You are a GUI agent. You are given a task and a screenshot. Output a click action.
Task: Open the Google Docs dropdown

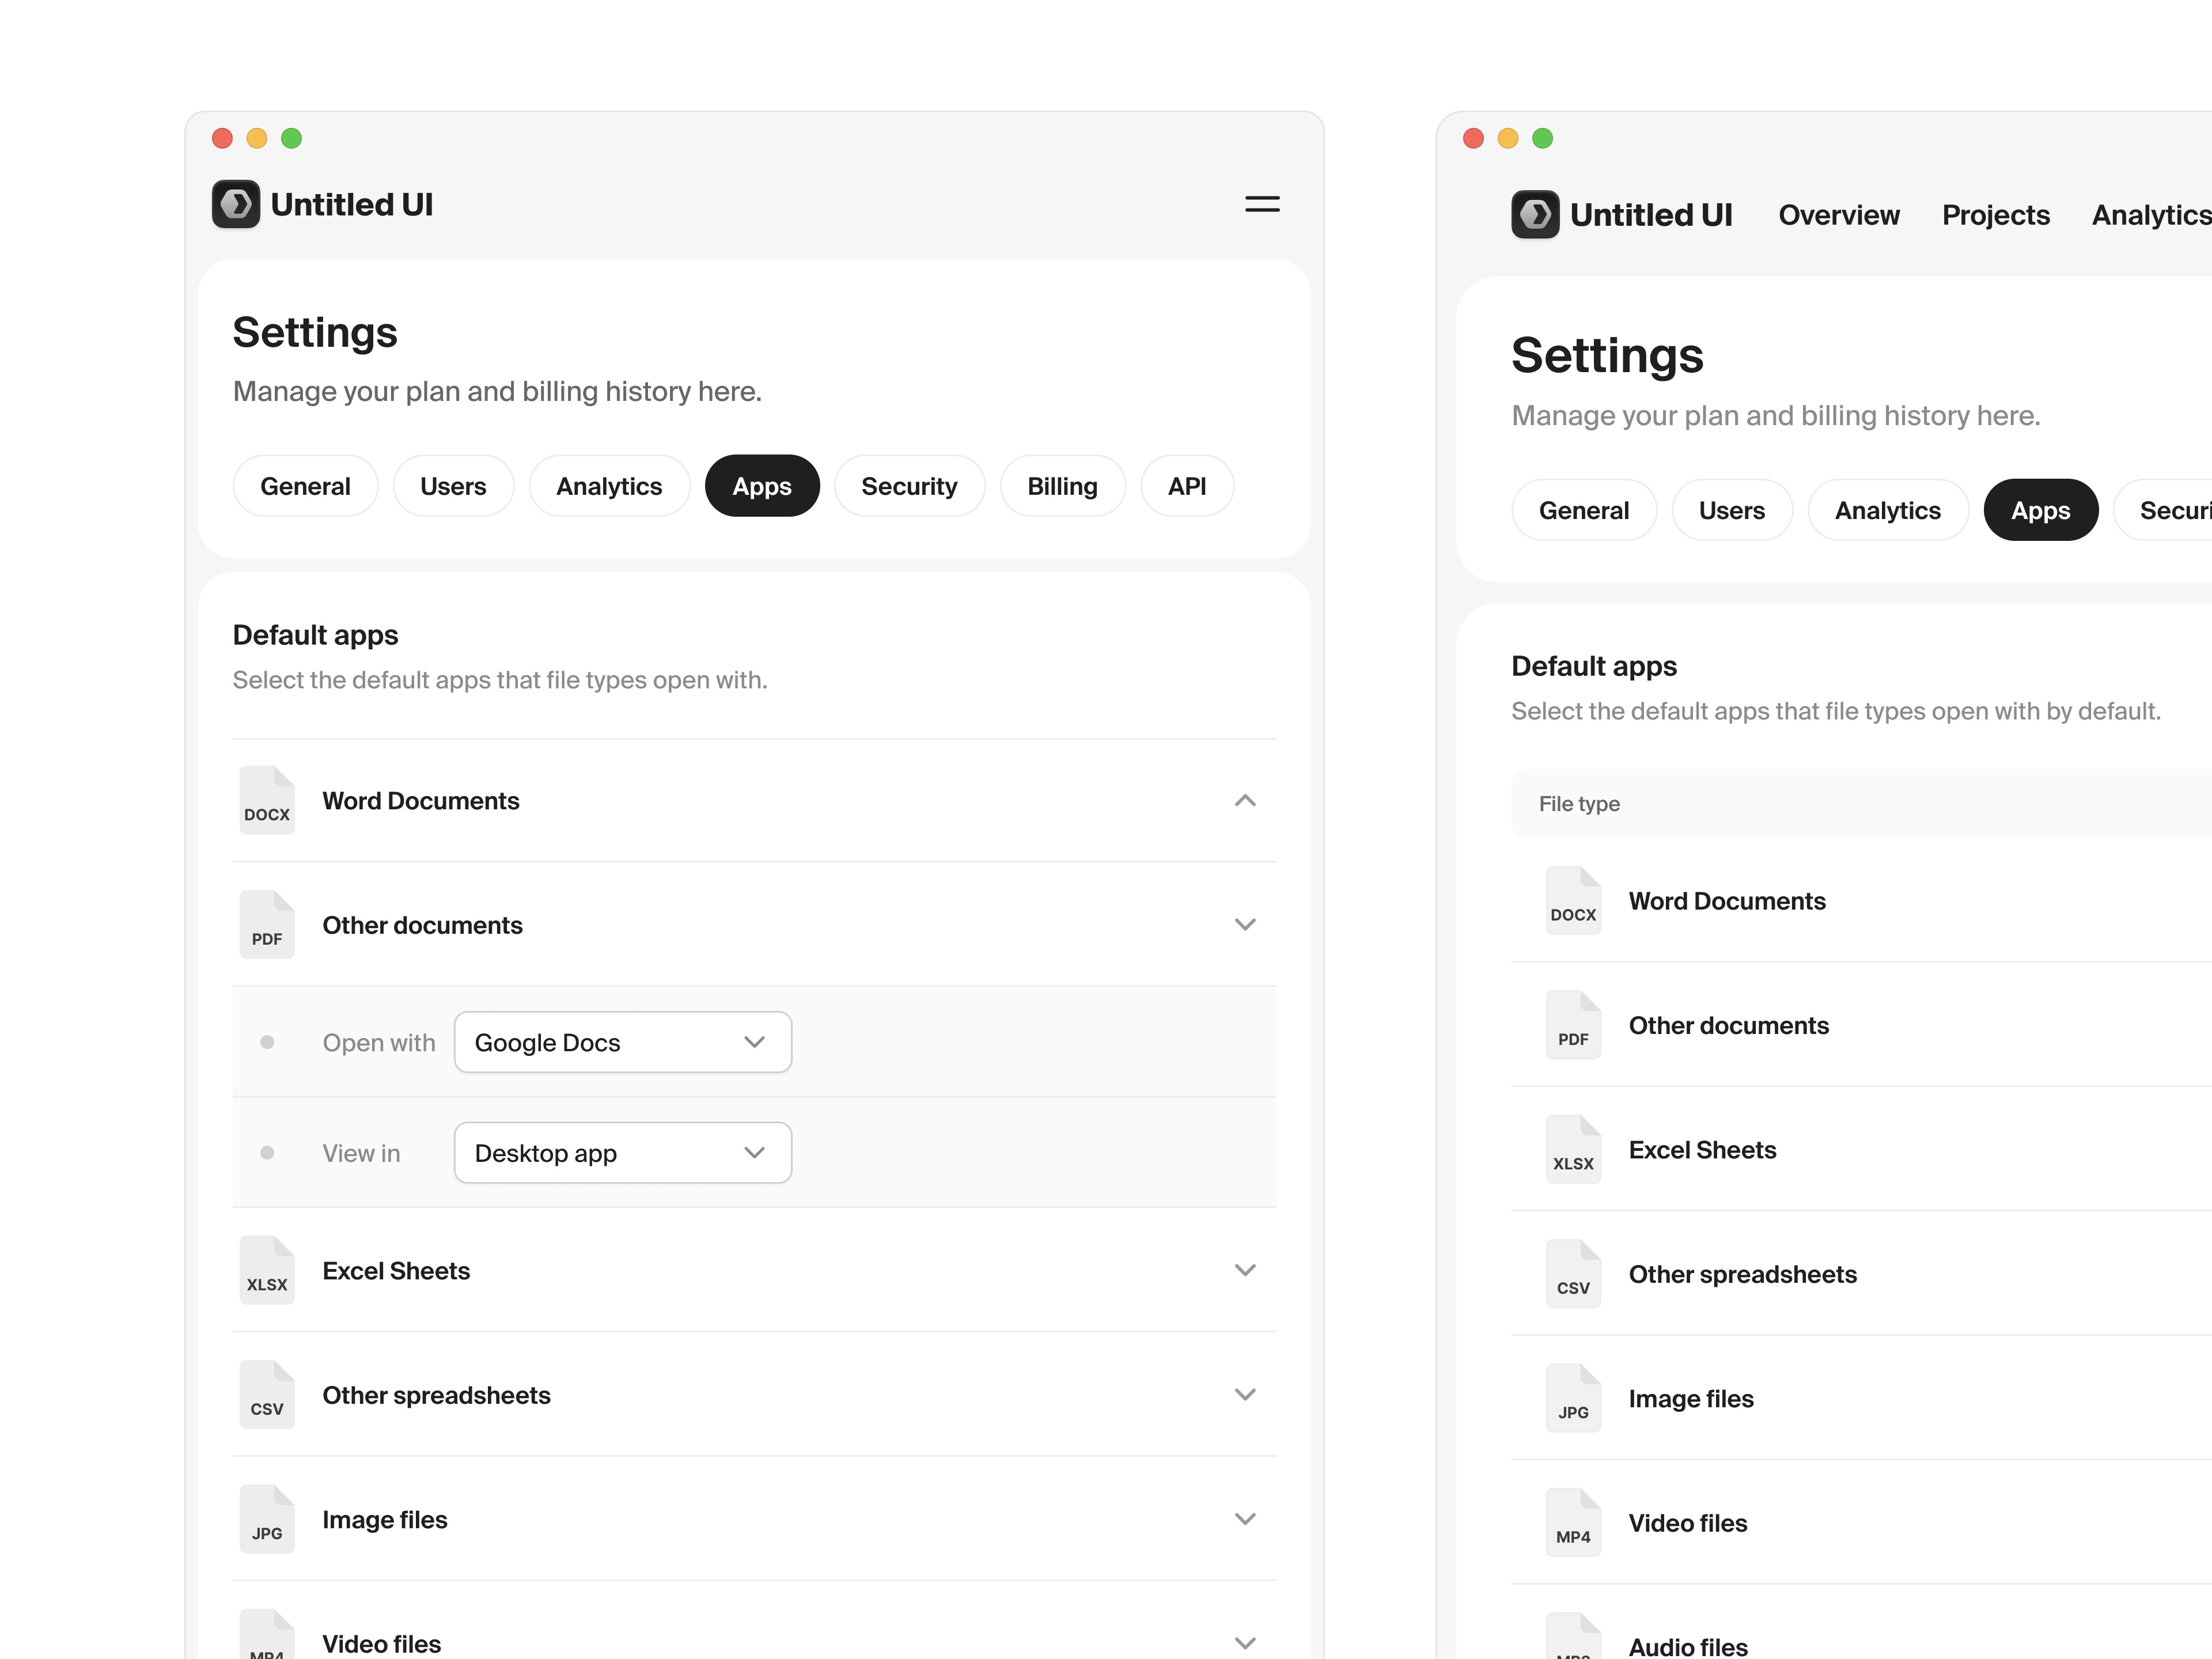click(x=622, y=1042)
